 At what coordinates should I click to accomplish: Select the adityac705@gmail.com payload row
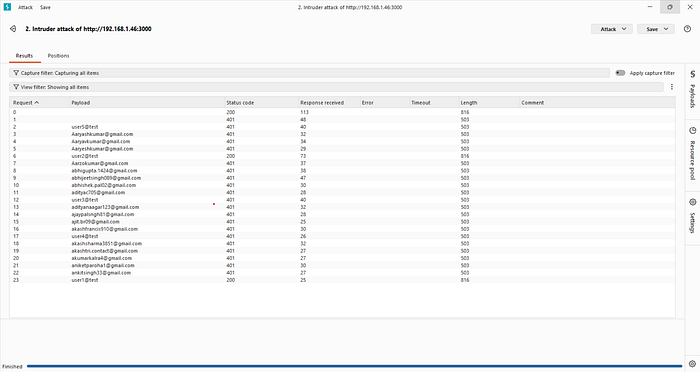tap(342, 192)
